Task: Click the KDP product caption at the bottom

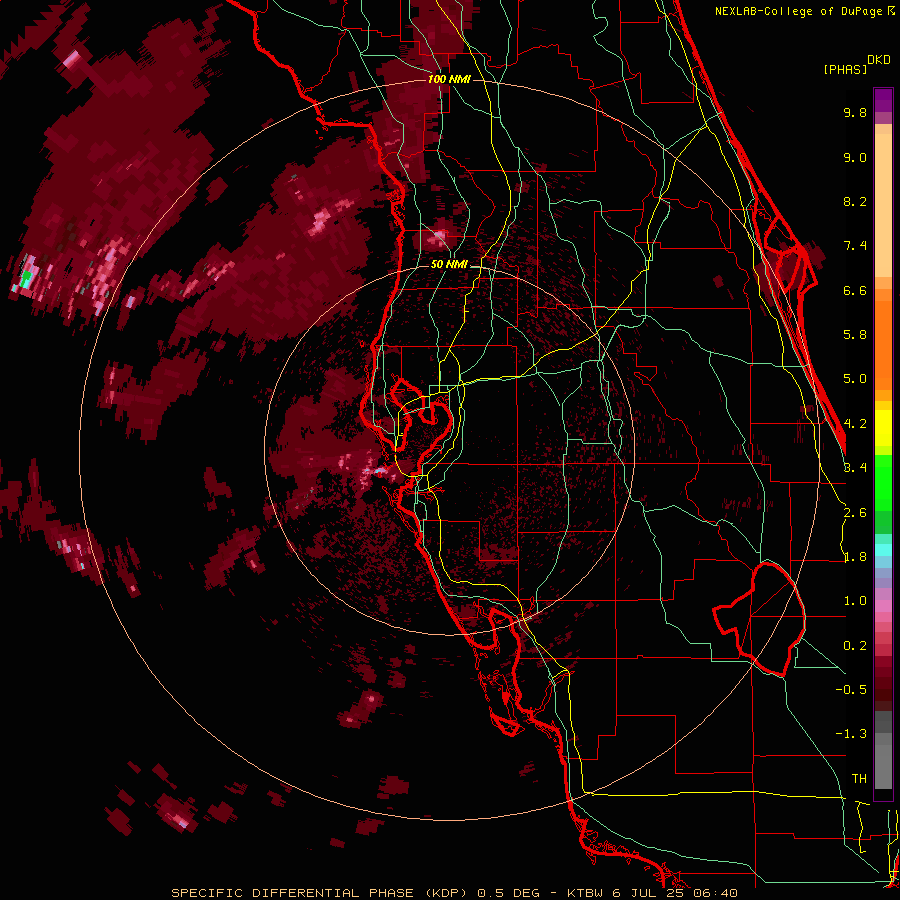Action: point(454,893)
